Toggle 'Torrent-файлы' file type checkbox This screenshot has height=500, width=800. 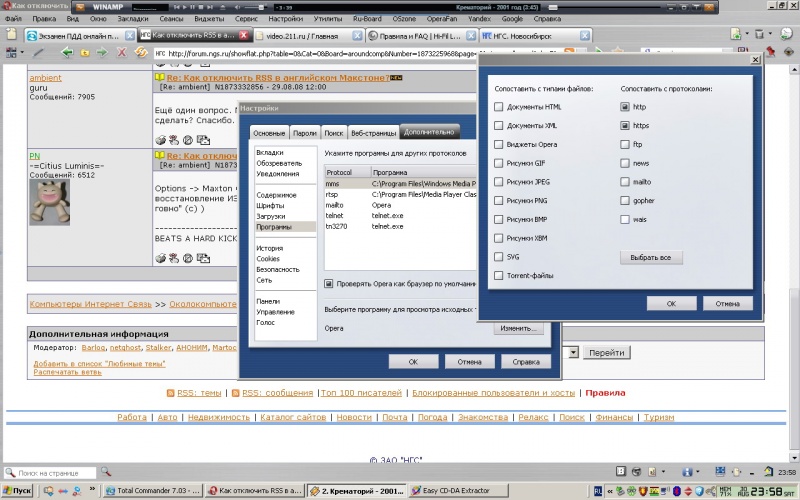[499, 275]
